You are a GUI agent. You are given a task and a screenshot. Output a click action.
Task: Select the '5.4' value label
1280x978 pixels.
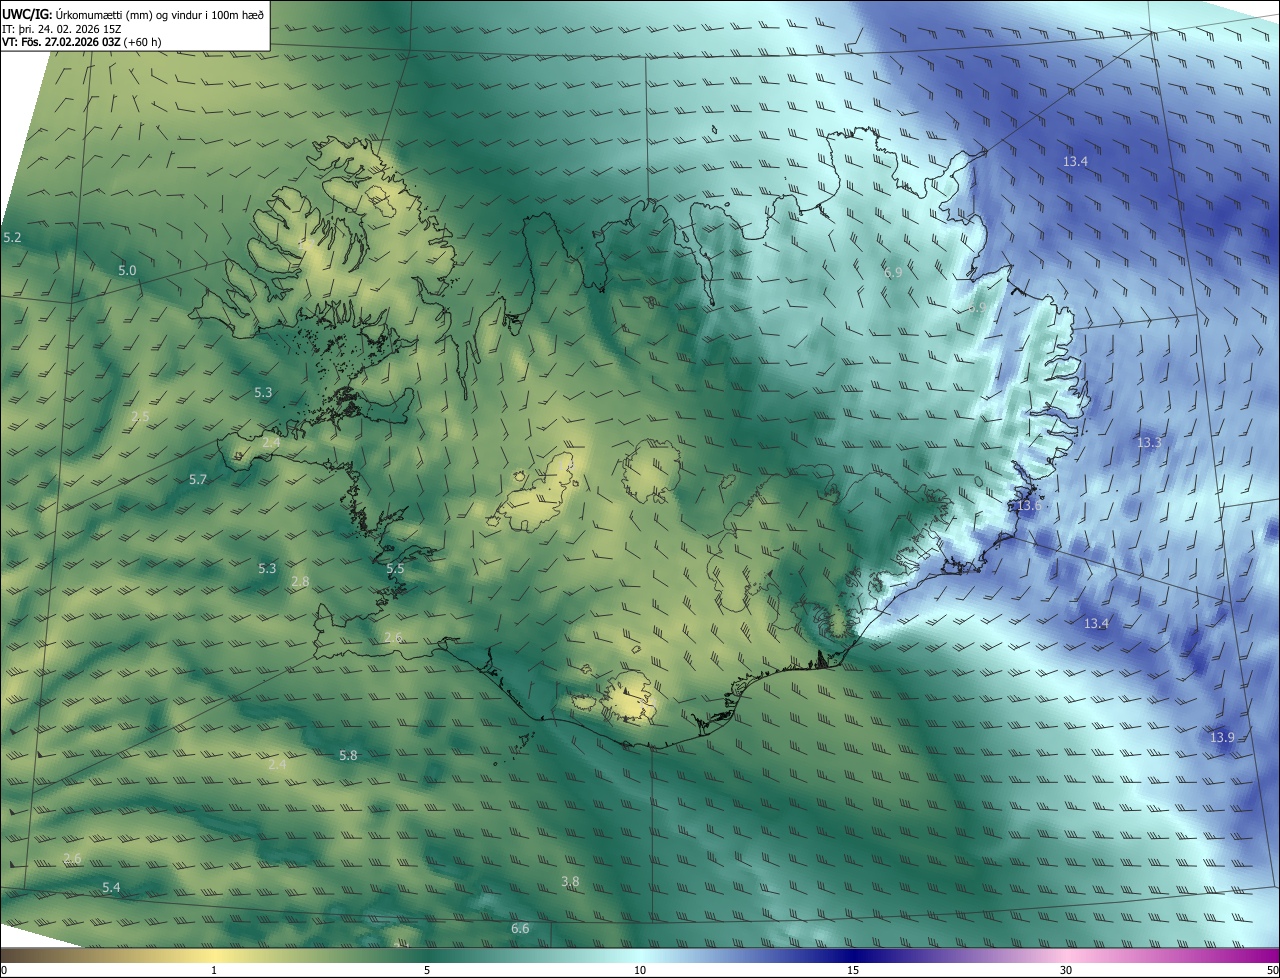click(111, 888)
